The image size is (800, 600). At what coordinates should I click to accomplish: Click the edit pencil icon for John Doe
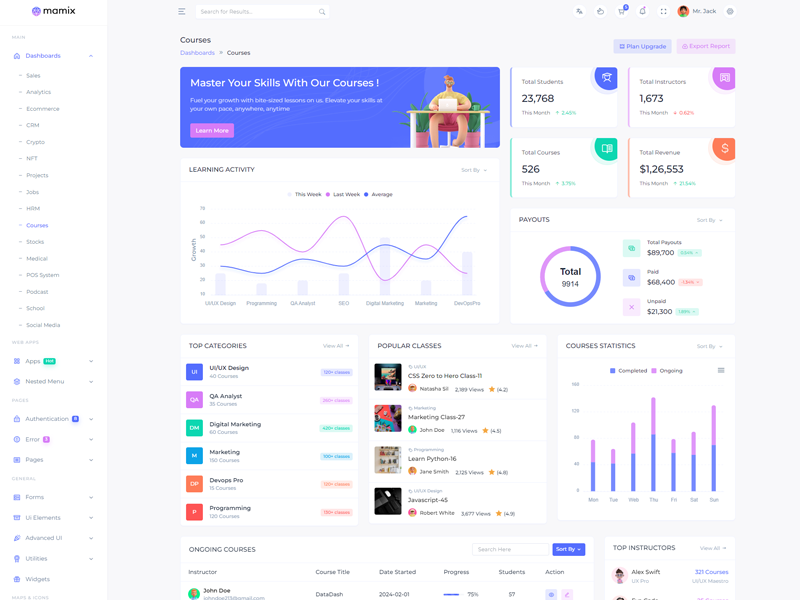(567, 594)
